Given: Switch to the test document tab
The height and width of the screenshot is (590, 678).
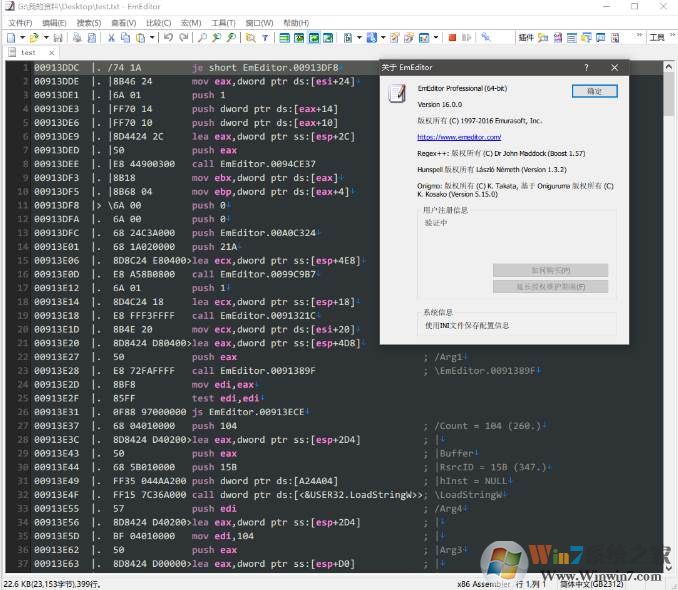Looking at the screenshot, I should coord(28,52).
